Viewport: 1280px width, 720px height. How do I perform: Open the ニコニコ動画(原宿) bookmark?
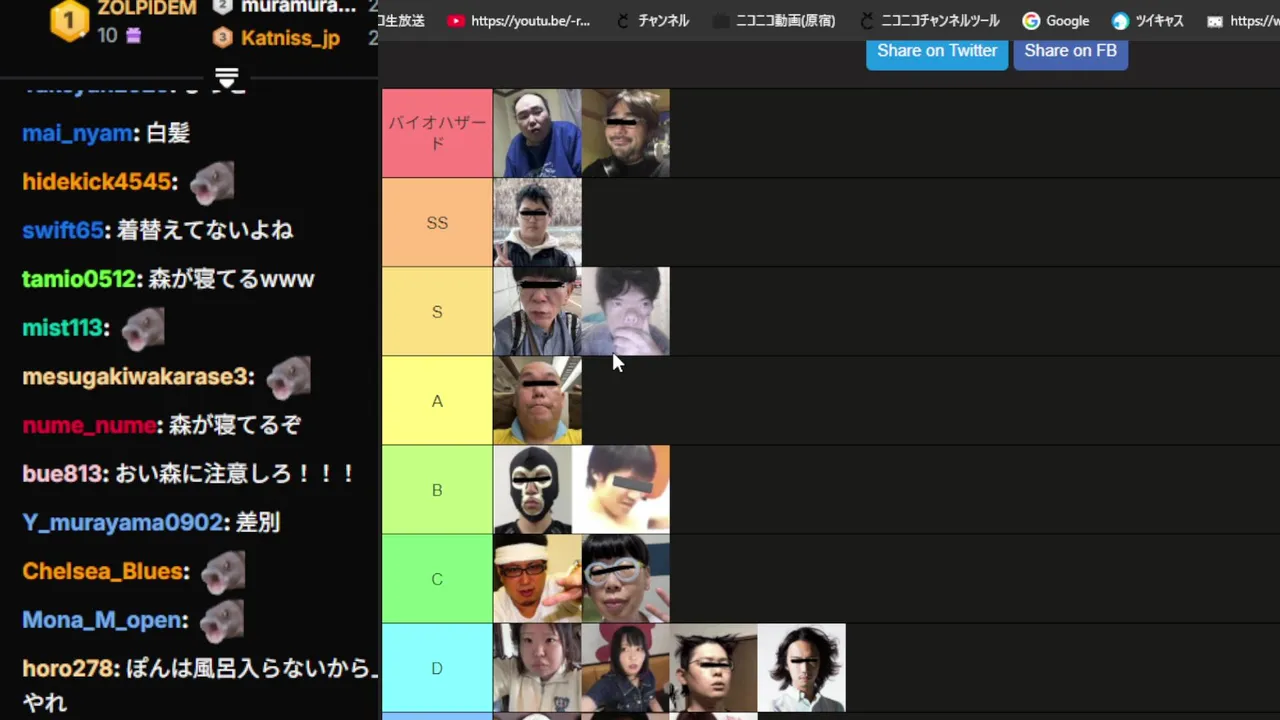point(773,20)
